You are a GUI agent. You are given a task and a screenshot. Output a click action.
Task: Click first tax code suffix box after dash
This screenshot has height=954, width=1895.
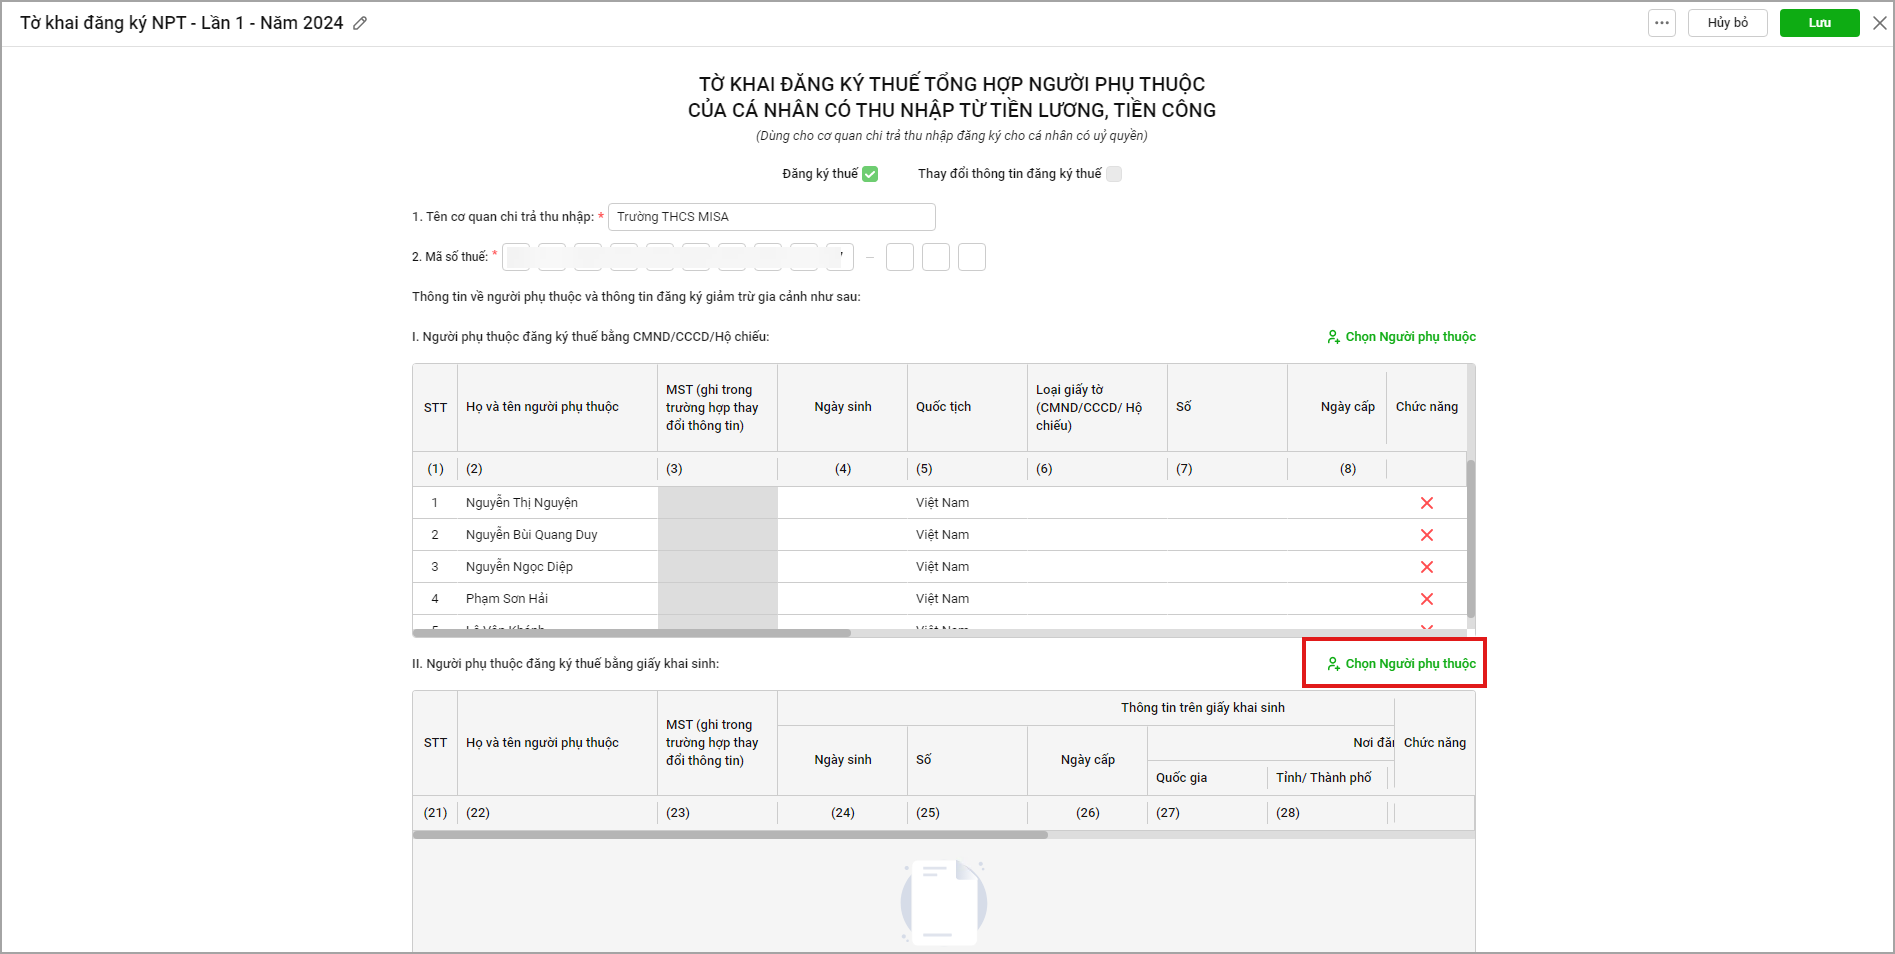900,257
